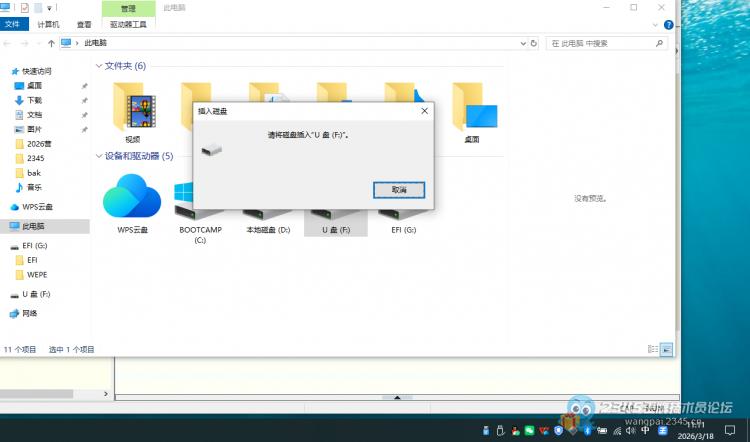Screen dimensions: 750x442
Task: Open the WeChat tray icon
Action: (x=529, y=431)
